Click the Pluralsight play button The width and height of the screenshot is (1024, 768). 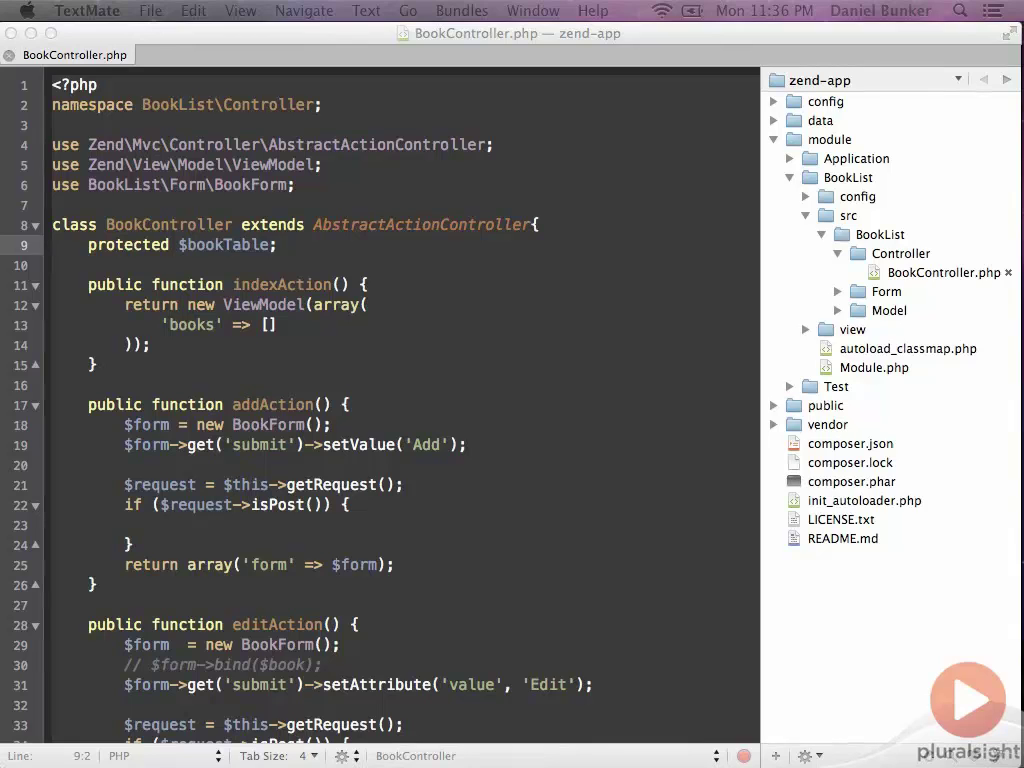coord(968,701)
